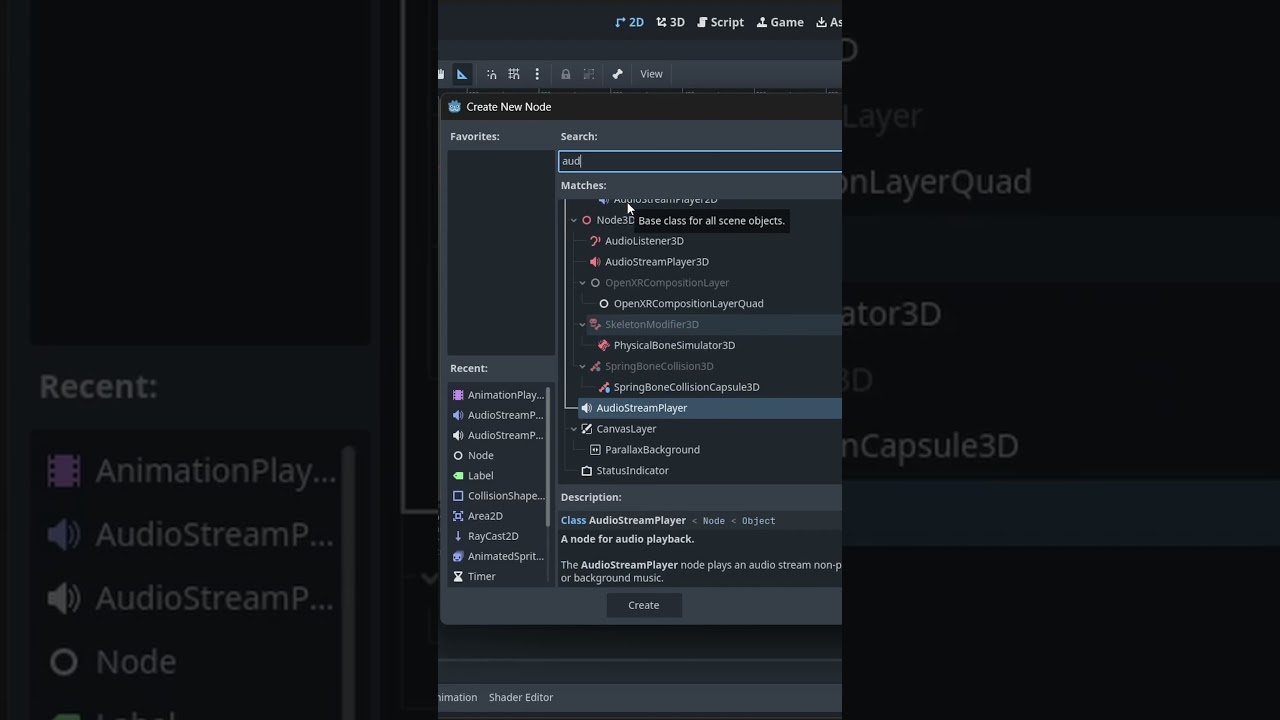Viewport: 1280px width, 720px height.
Task: Open snapping options three-dot menu
Action: coord(537,74)
